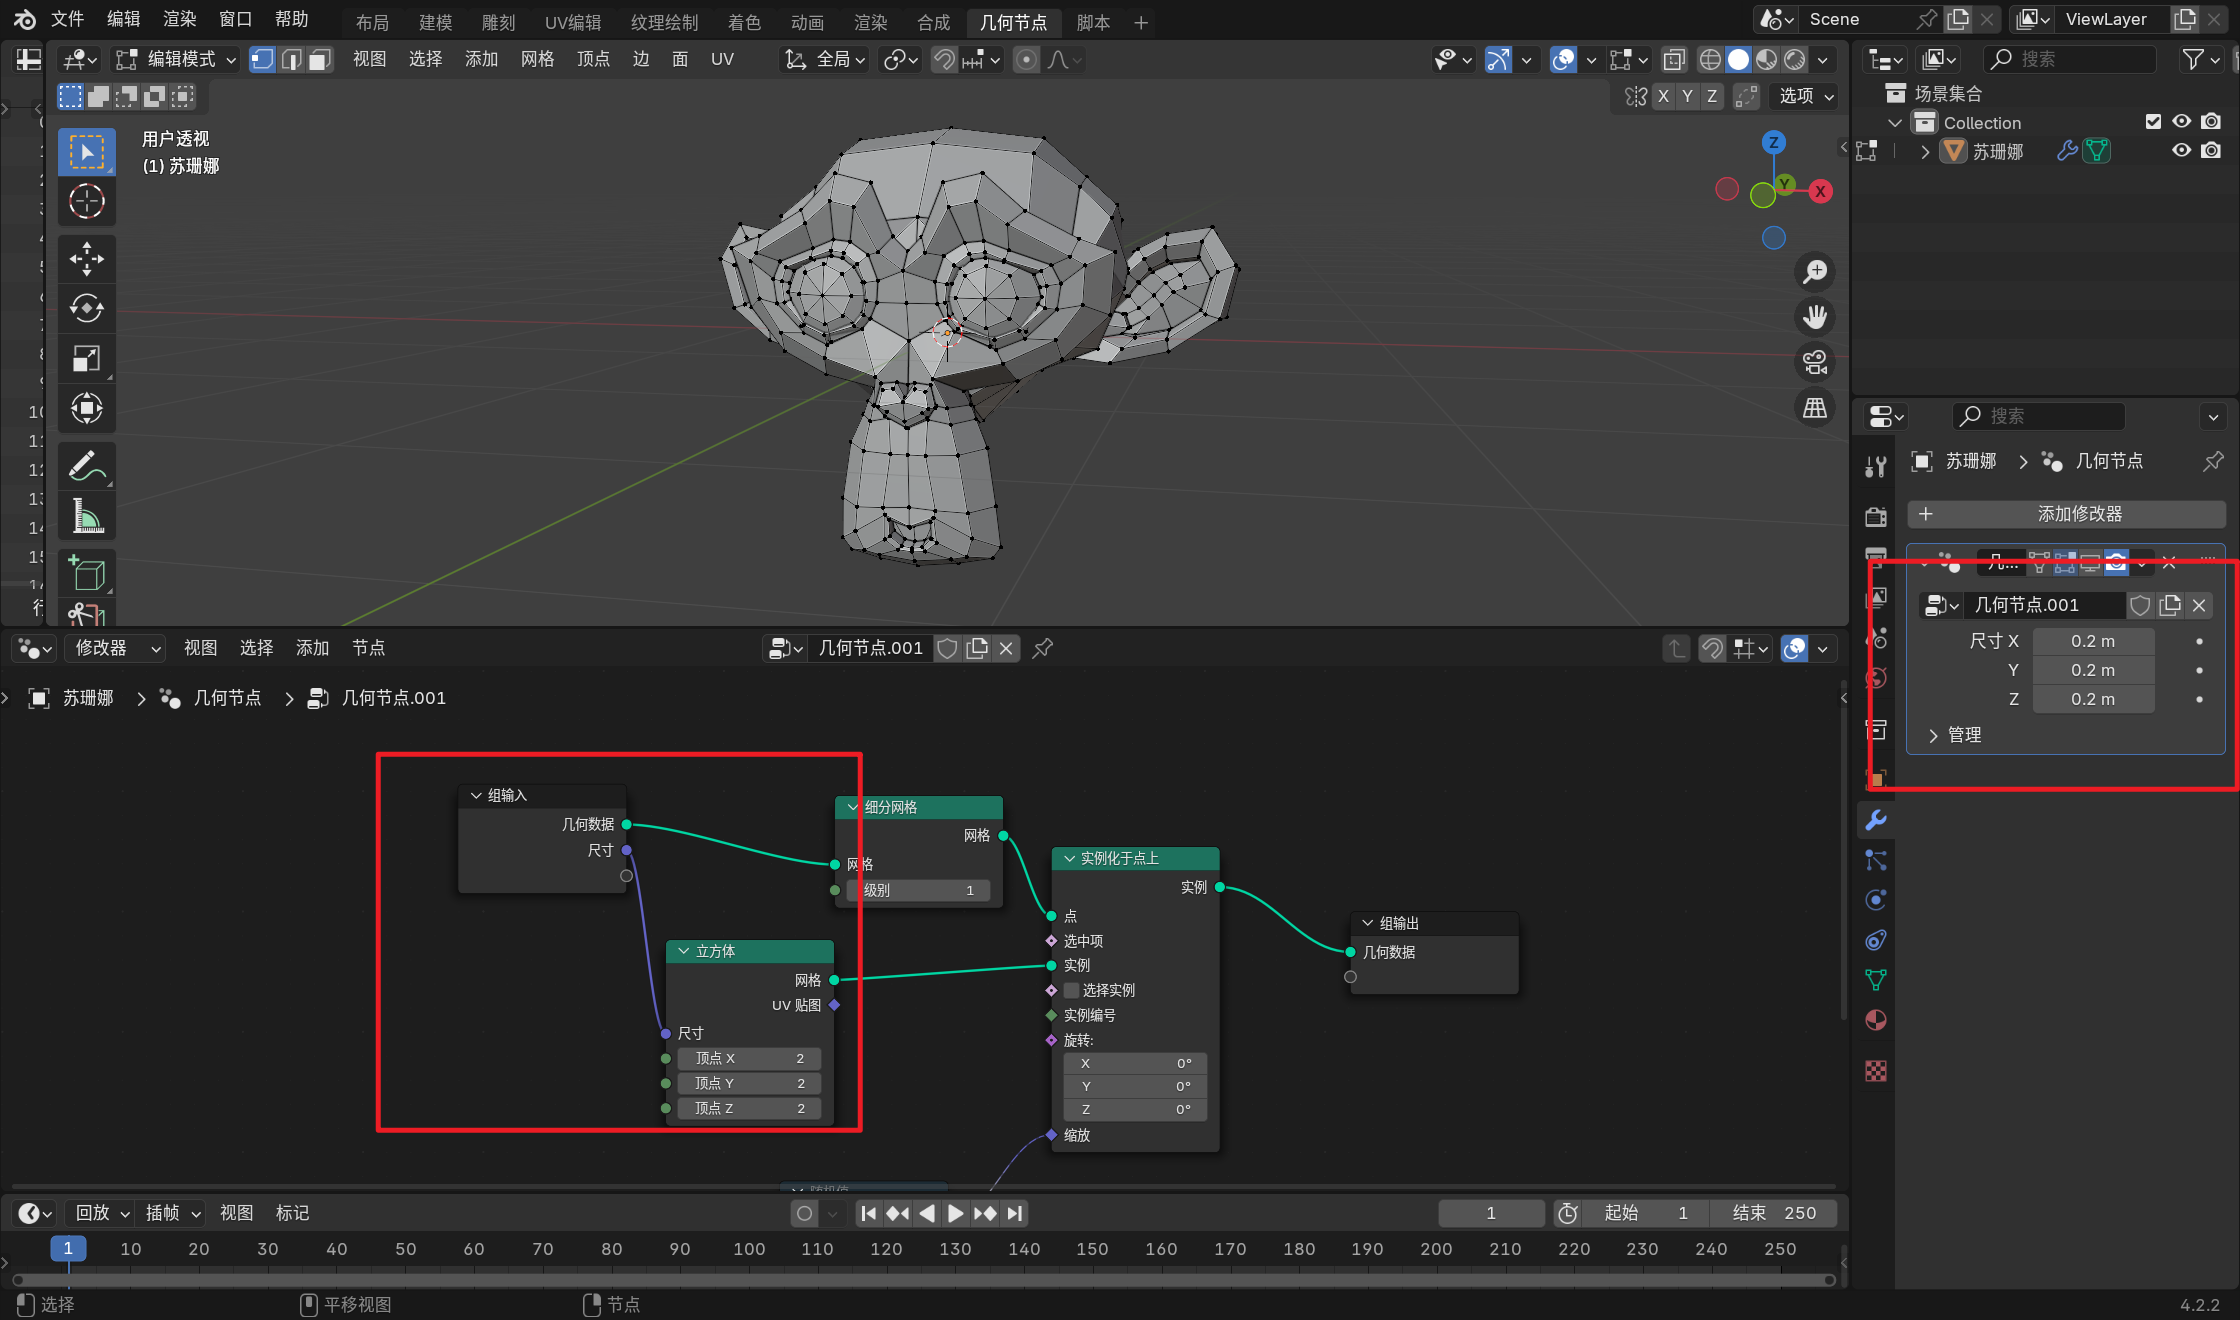Toggle camera view gizmo icon
The width and height of the screenshot is (2240, 1320).
[x=1815, y=362]
